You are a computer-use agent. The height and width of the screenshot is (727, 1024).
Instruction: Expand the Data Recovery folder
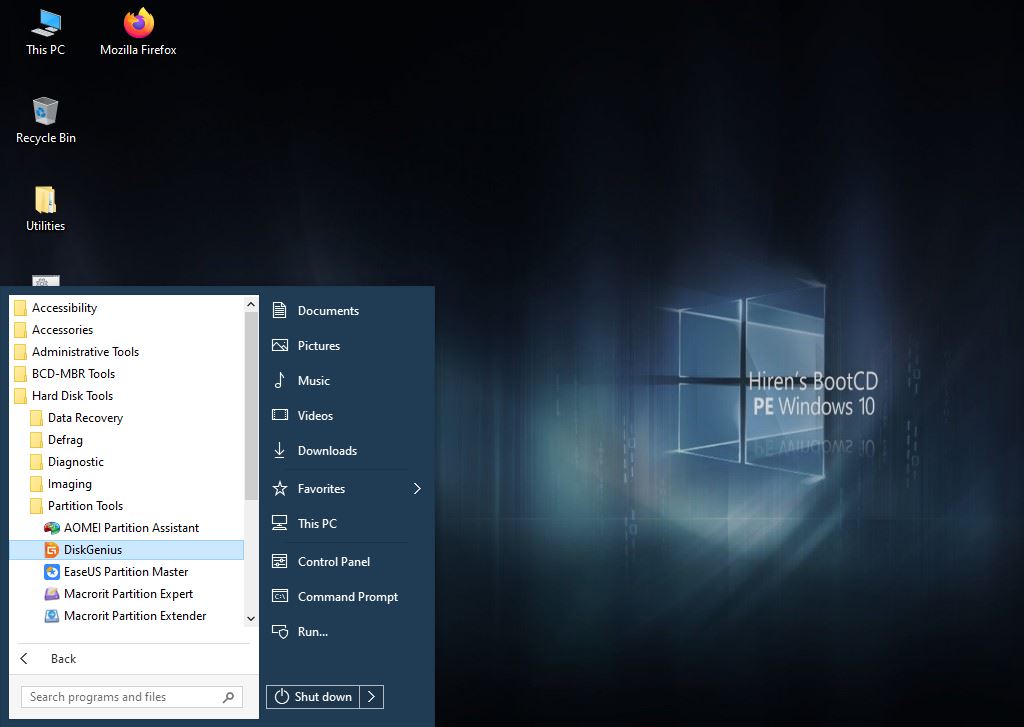[85, 418]
